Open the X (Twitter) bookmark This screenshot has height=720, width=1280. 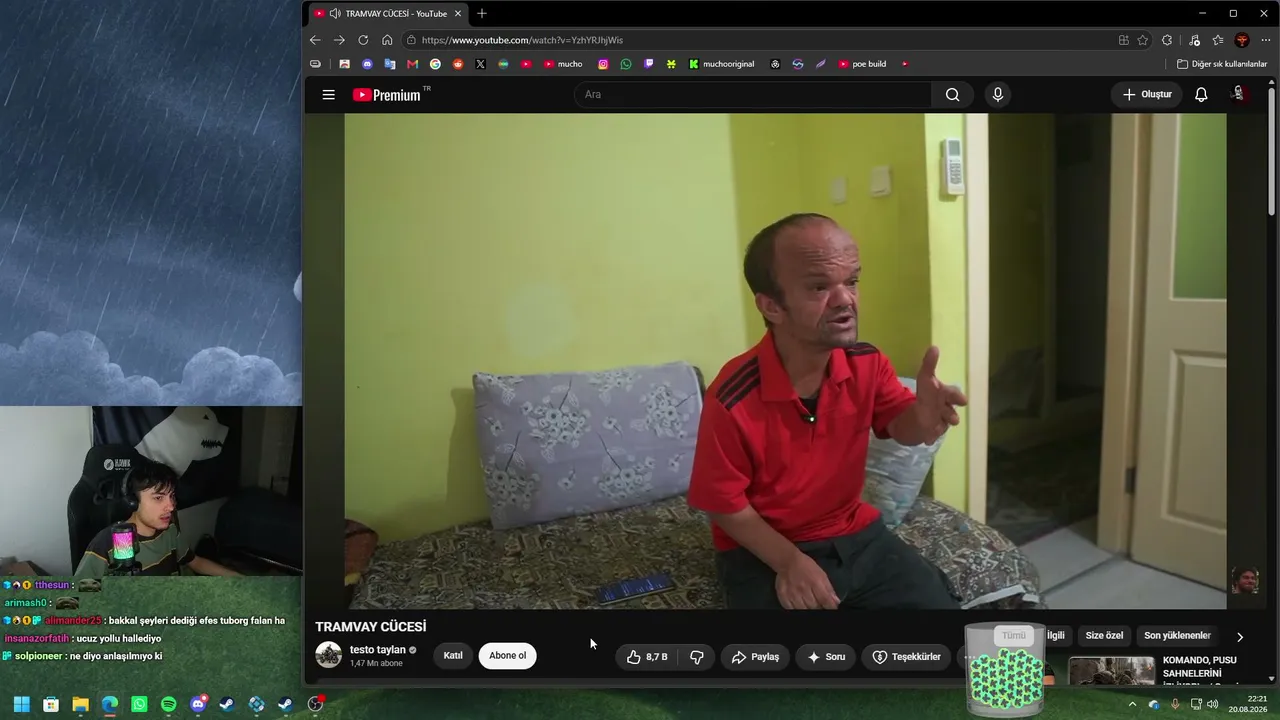click(480, 64)
